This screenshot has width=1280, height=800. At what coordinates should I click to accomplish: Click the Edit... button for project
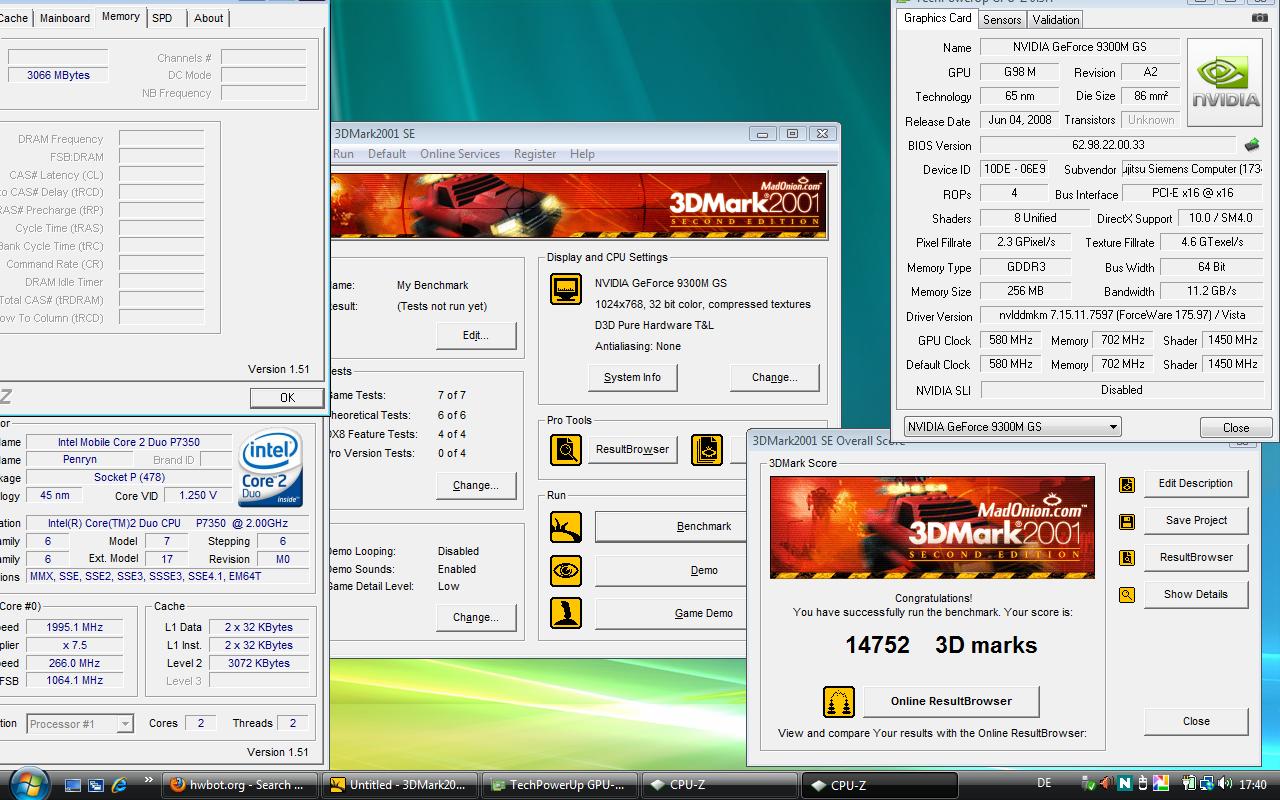coord(476,336)
